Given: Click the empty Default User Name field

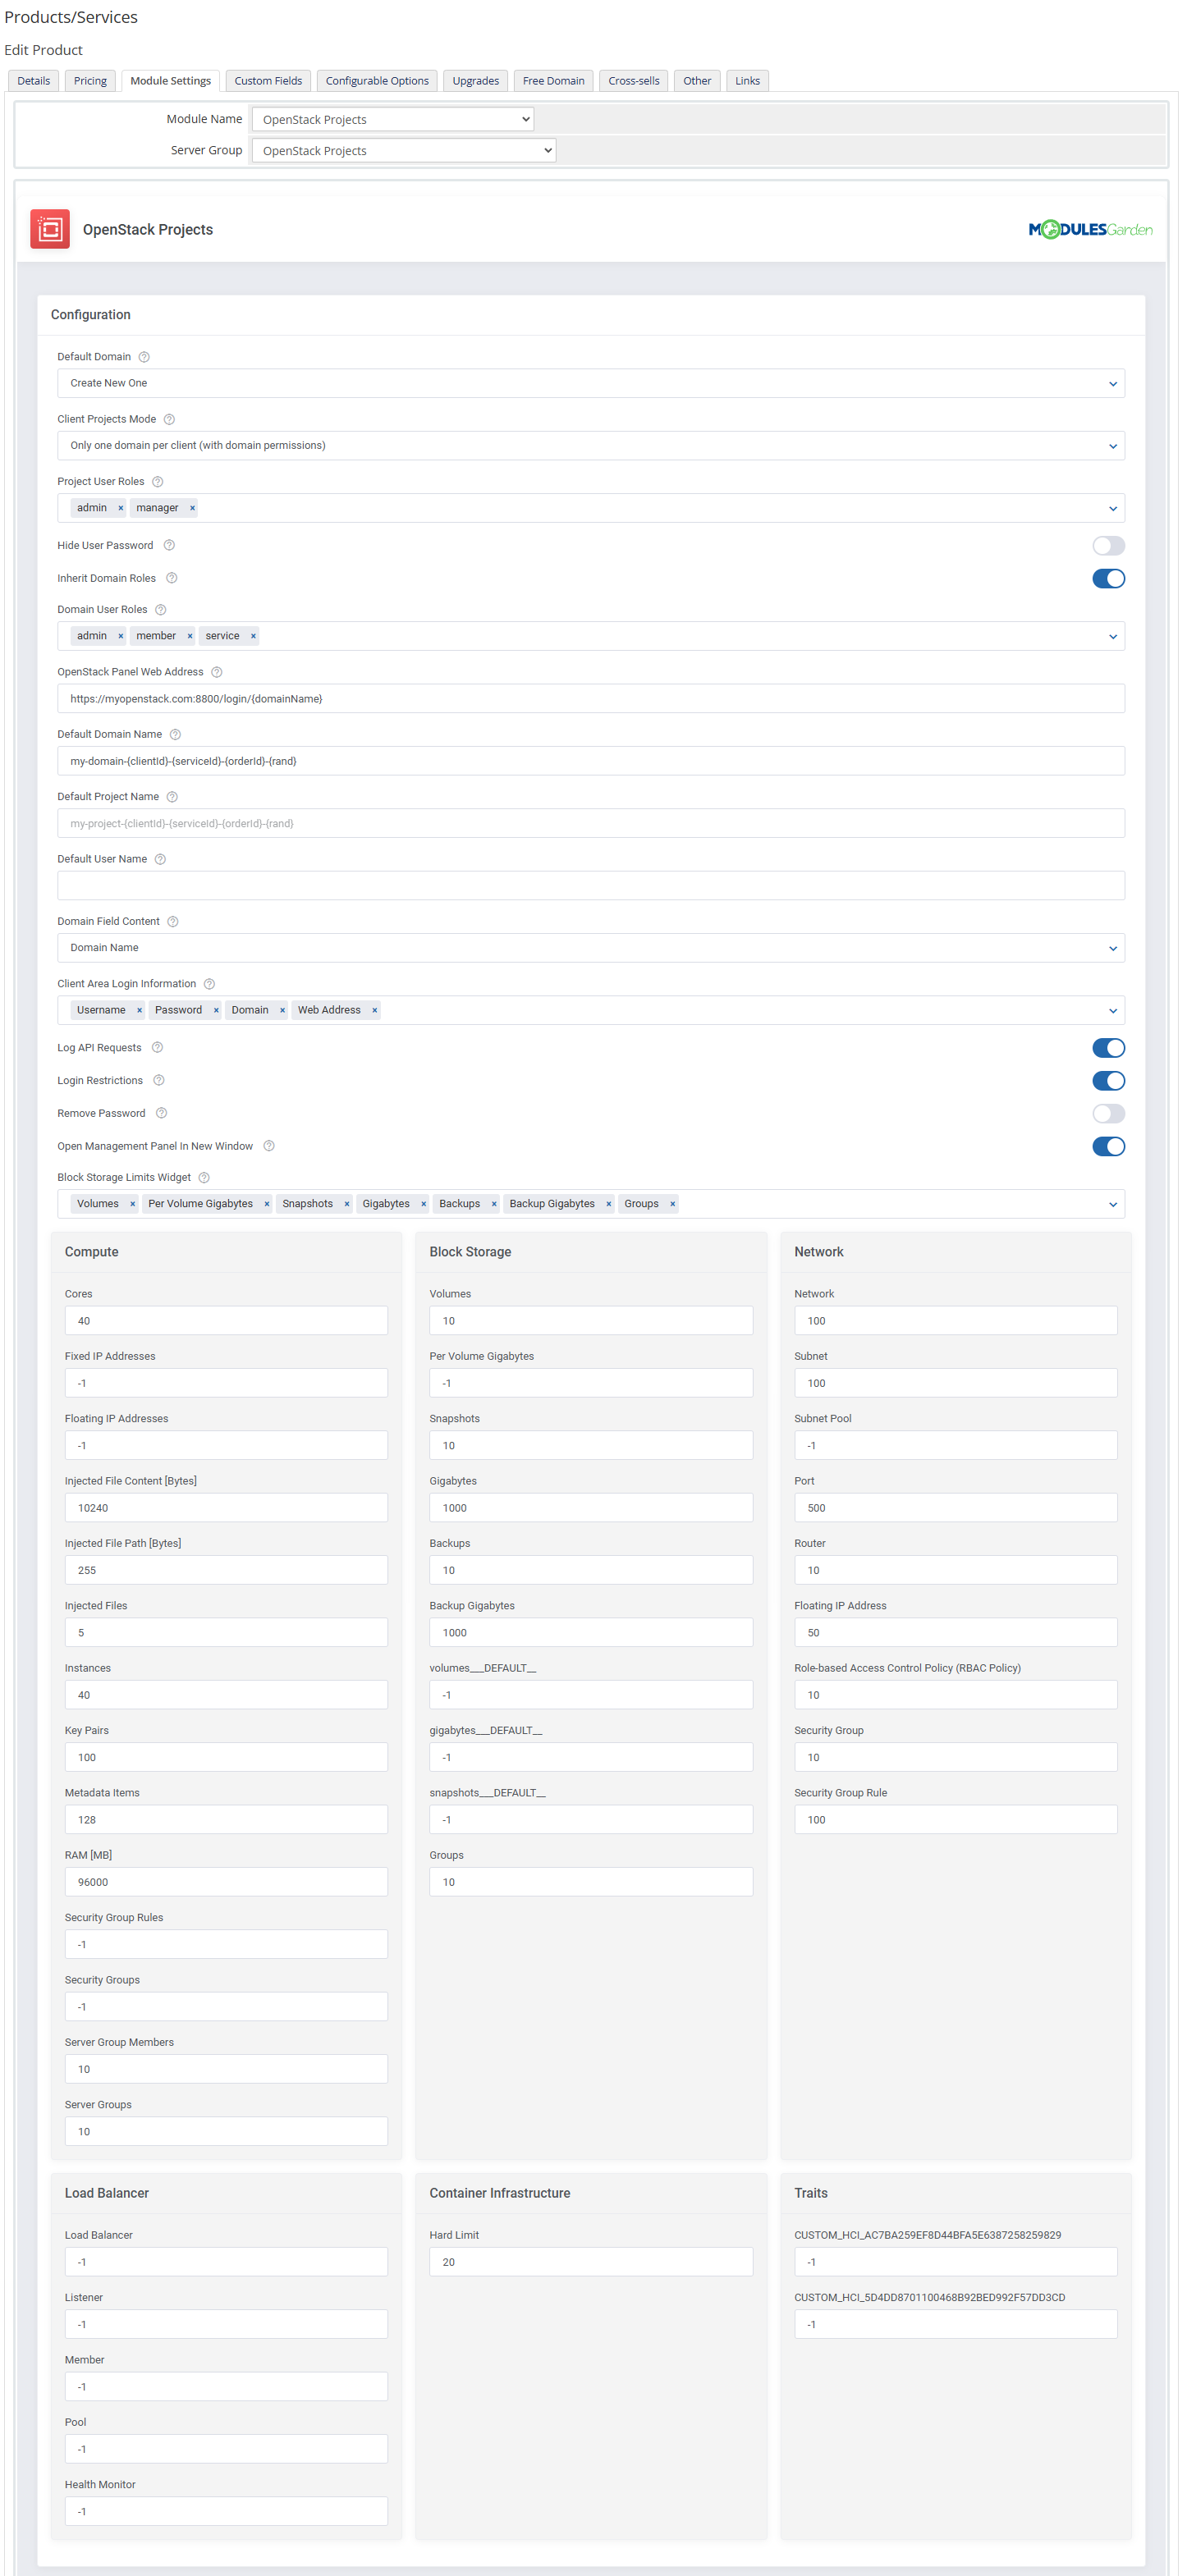Looking at the screenshot, I should pos(591,885).
